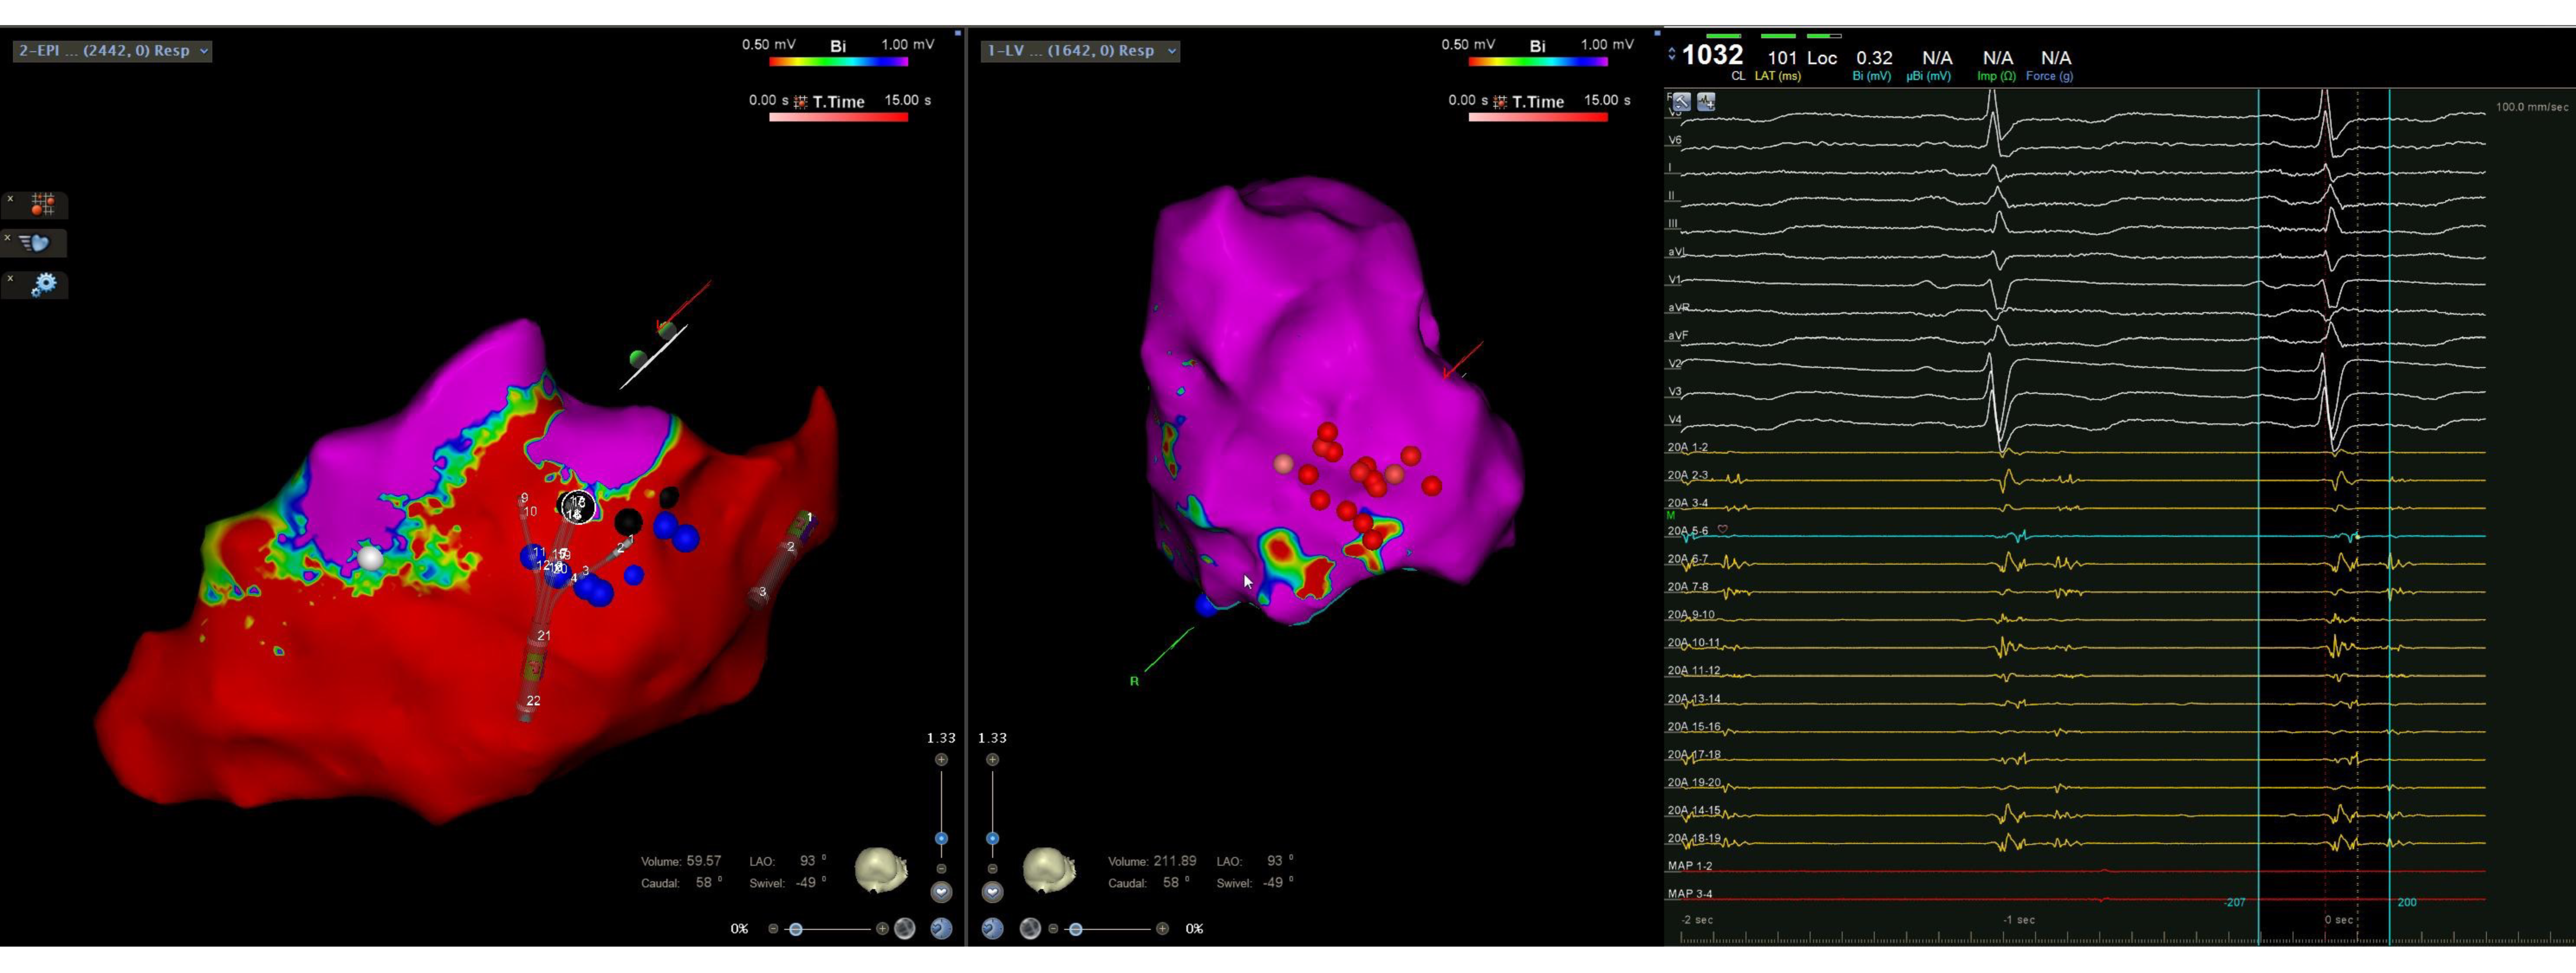Click the EPI transparency slider handle
Image resolution: width=2576 pixels, height=973 pixels.
(796, 929)
